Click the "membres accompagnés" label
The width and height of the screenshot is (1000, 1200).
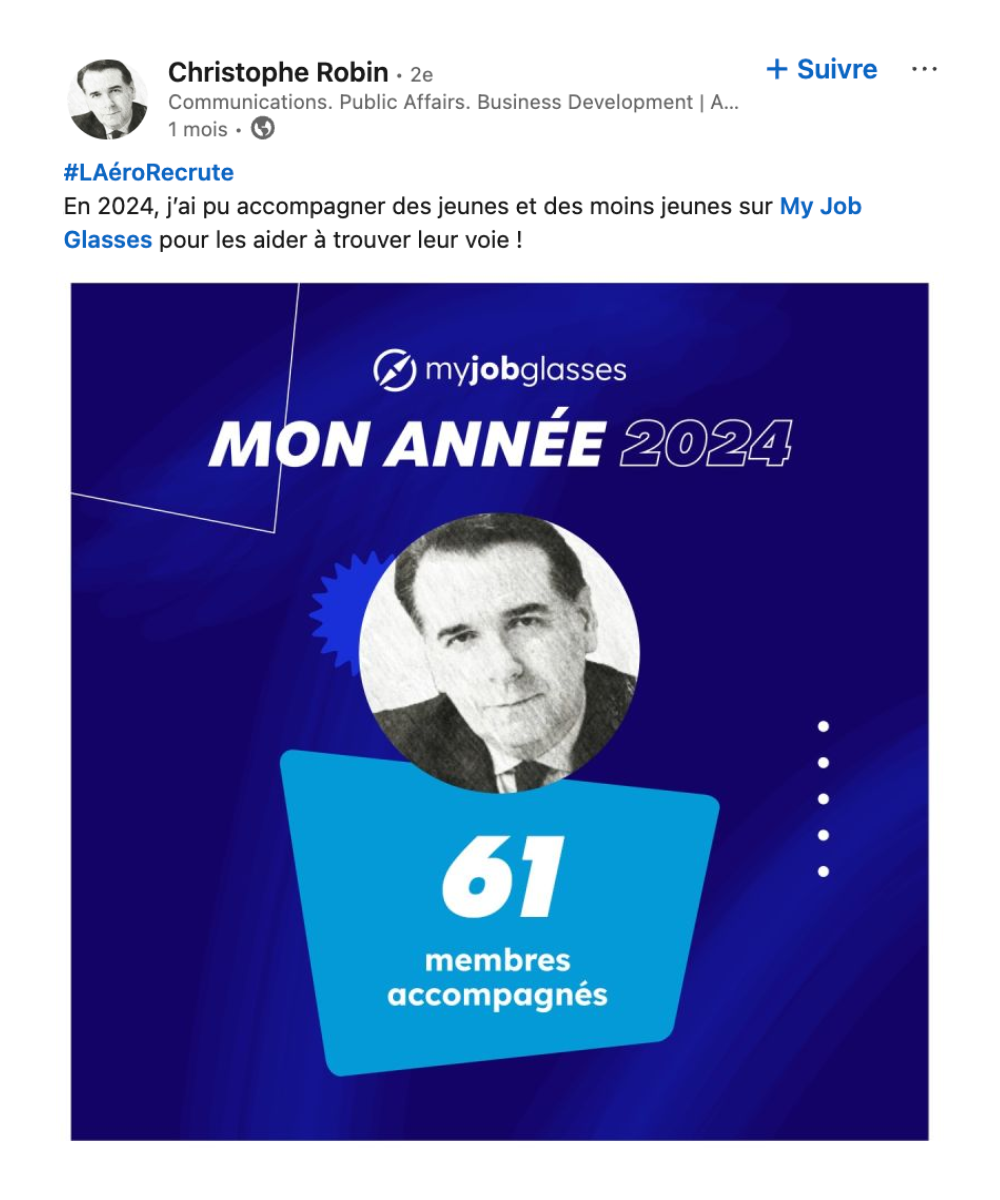[x=497, y=978]
